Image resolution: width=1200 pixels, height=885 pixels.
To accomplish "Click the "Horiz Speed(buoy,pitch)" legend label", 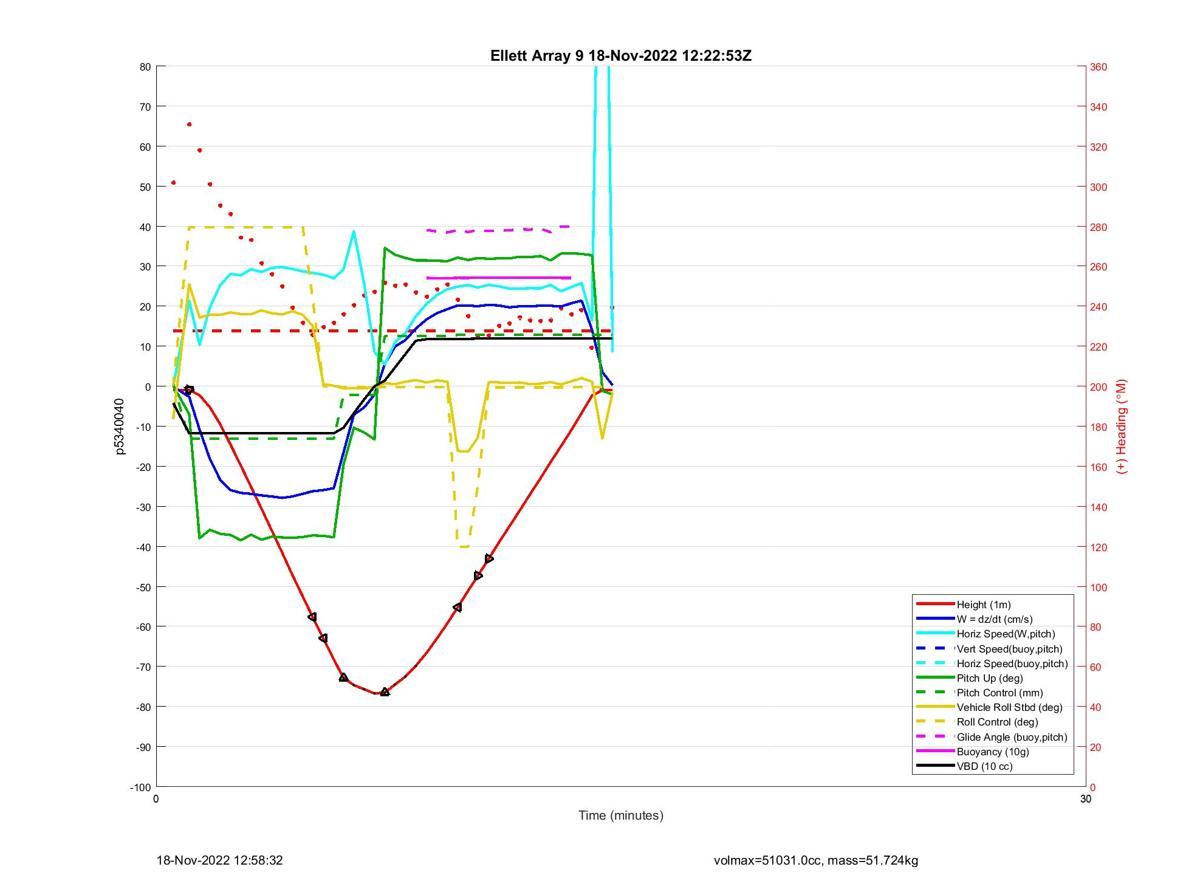I will (1012, 663).
